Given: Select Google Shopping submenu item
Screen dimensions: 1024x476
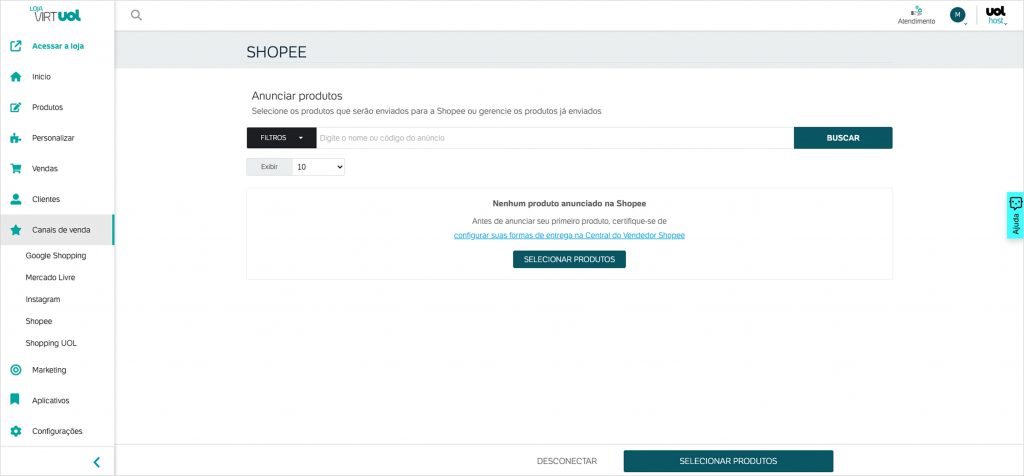Looking at the screenshot, I should tap(56, 256).
